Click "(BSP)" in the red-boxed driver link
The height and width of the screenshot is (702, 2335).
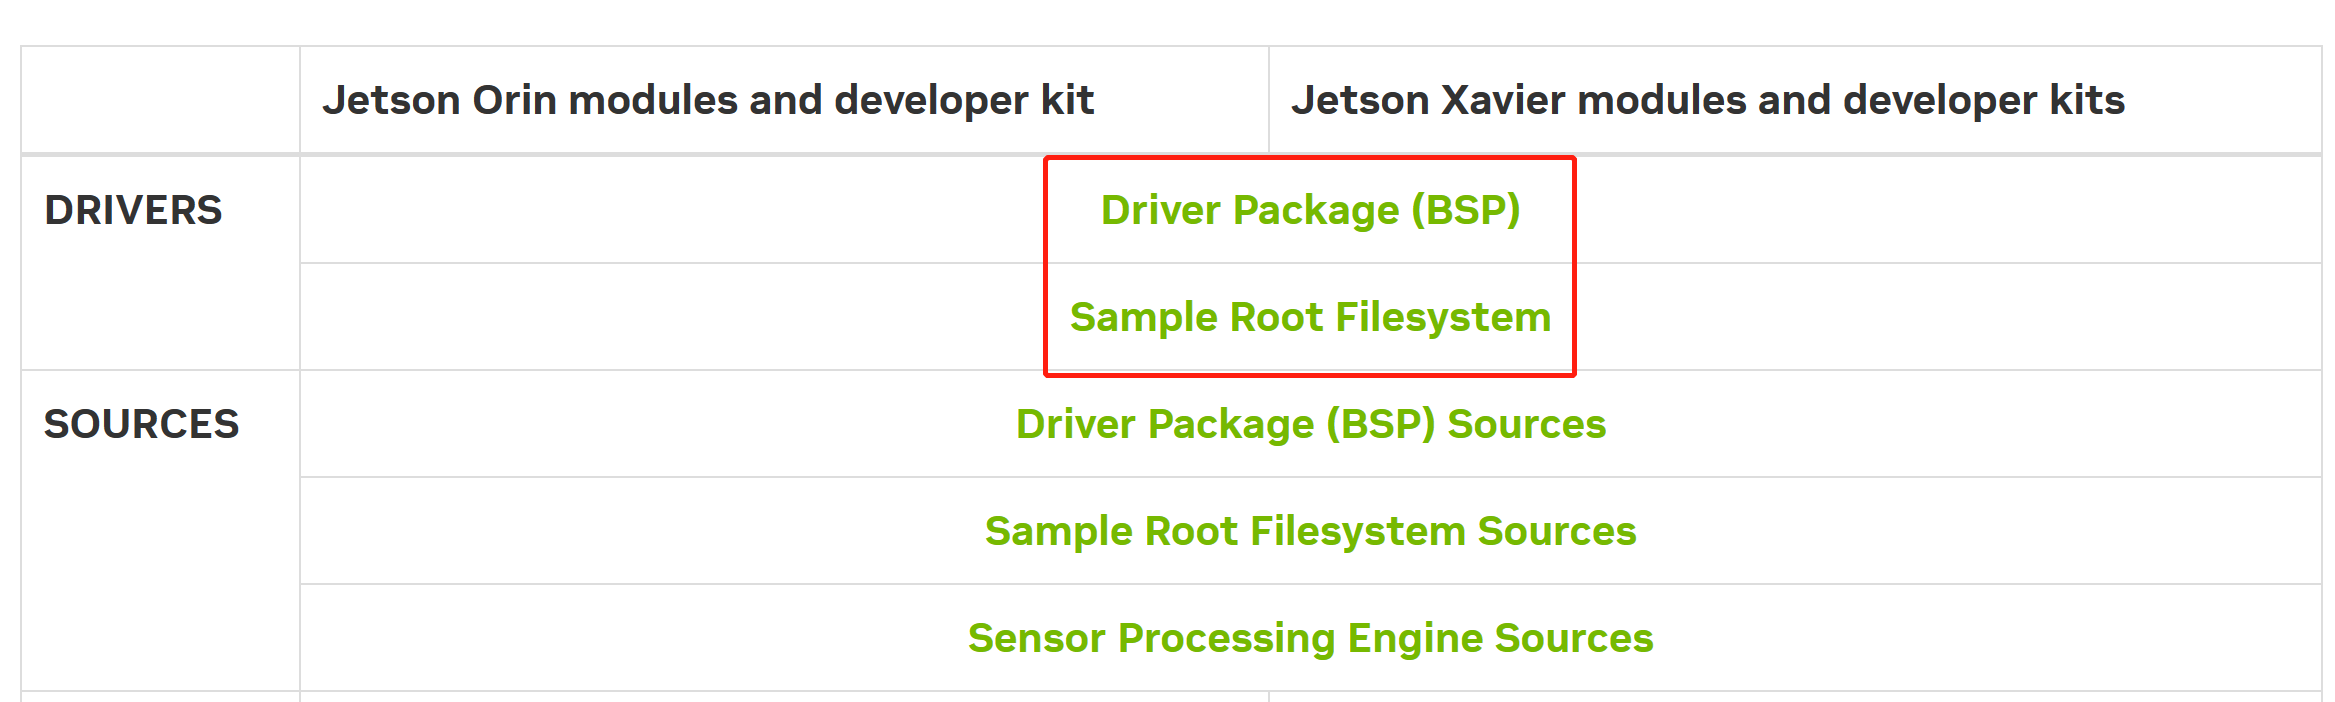tap(1466, 210)
